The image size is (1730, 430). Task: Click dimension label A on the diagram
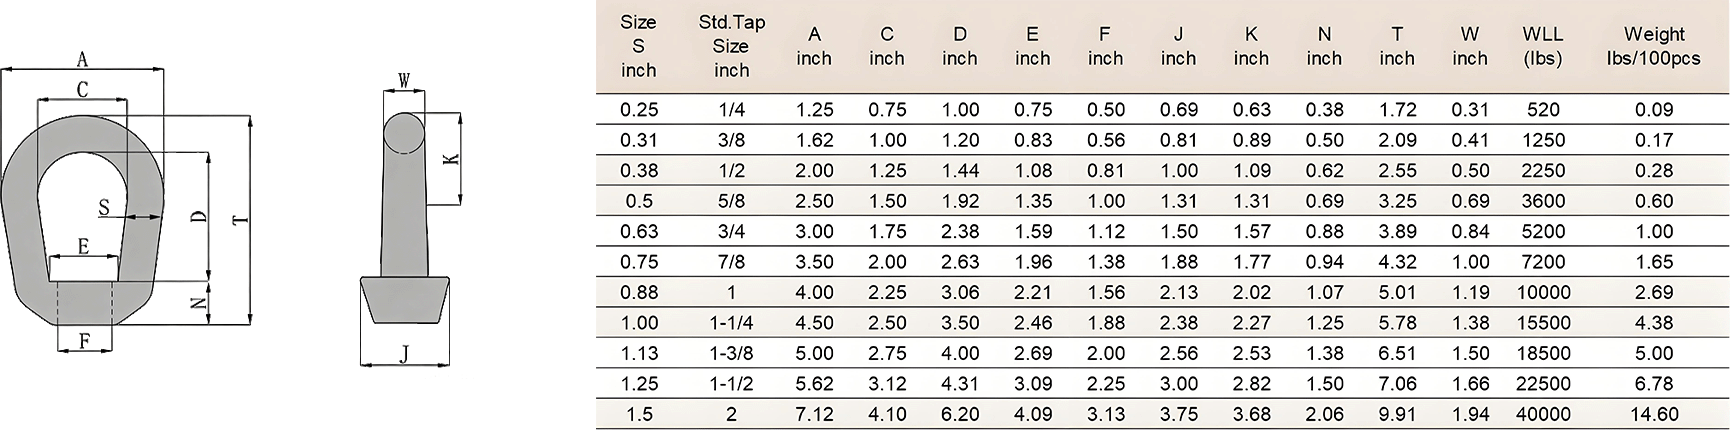(x=82, y=60)
